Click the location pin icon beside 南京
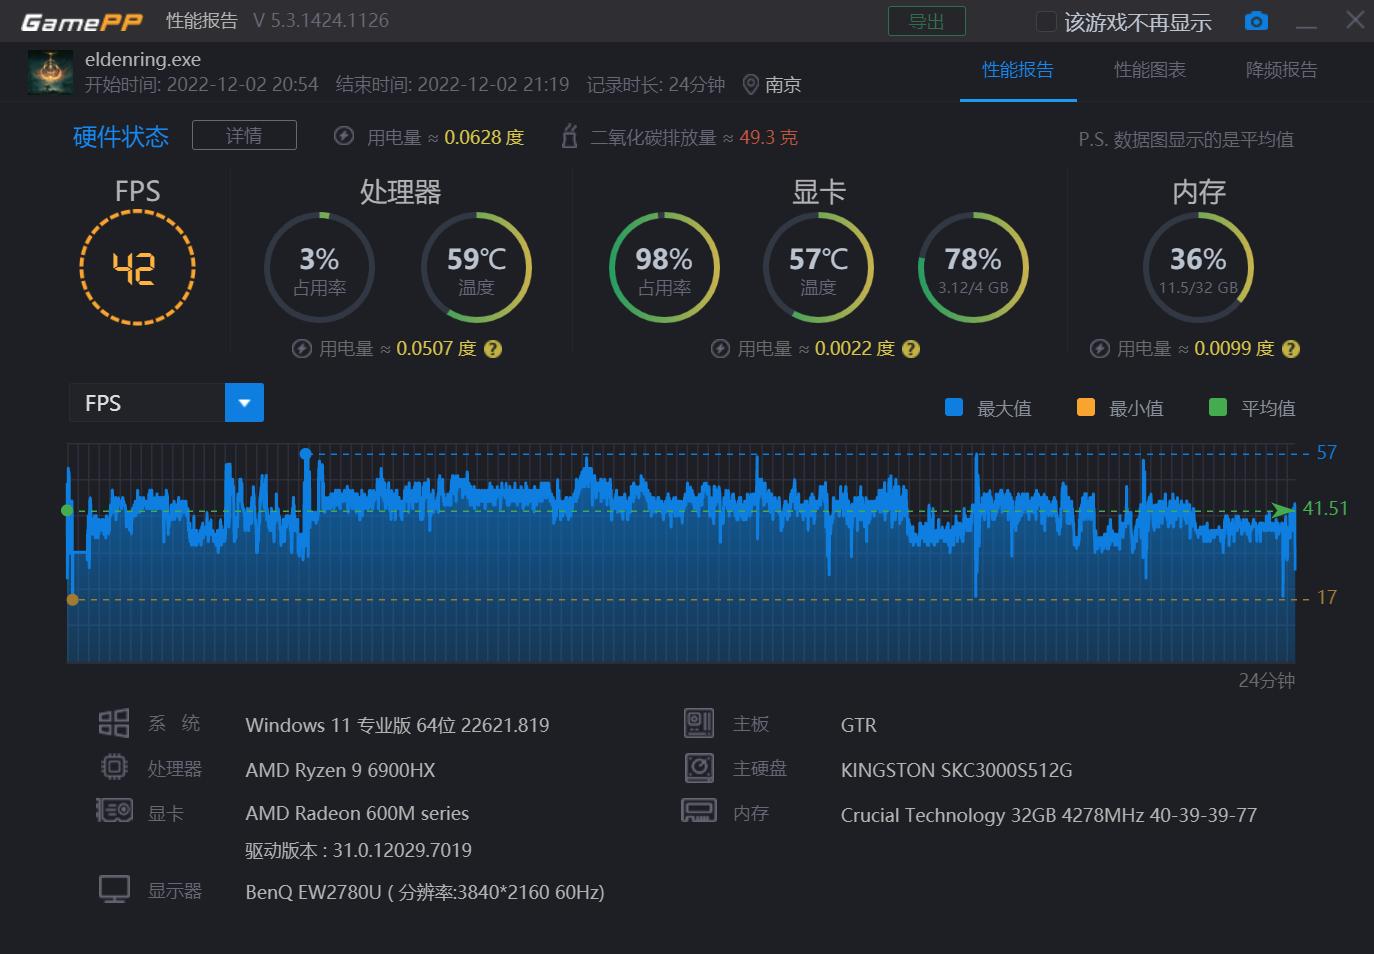The width and height of the screenshot is (1374, 954). (751, 85)
